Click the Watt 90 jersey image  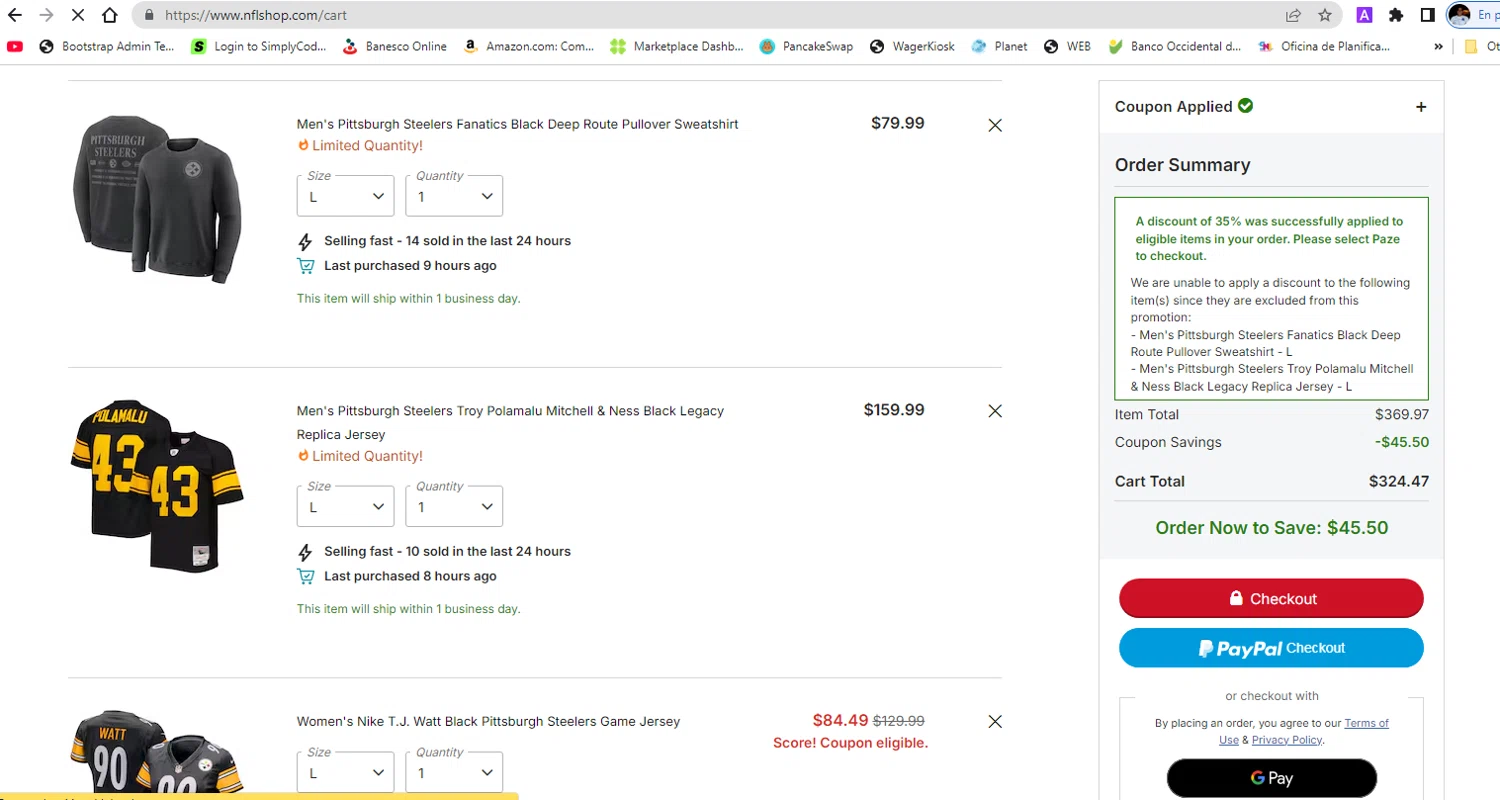(157, 752)
